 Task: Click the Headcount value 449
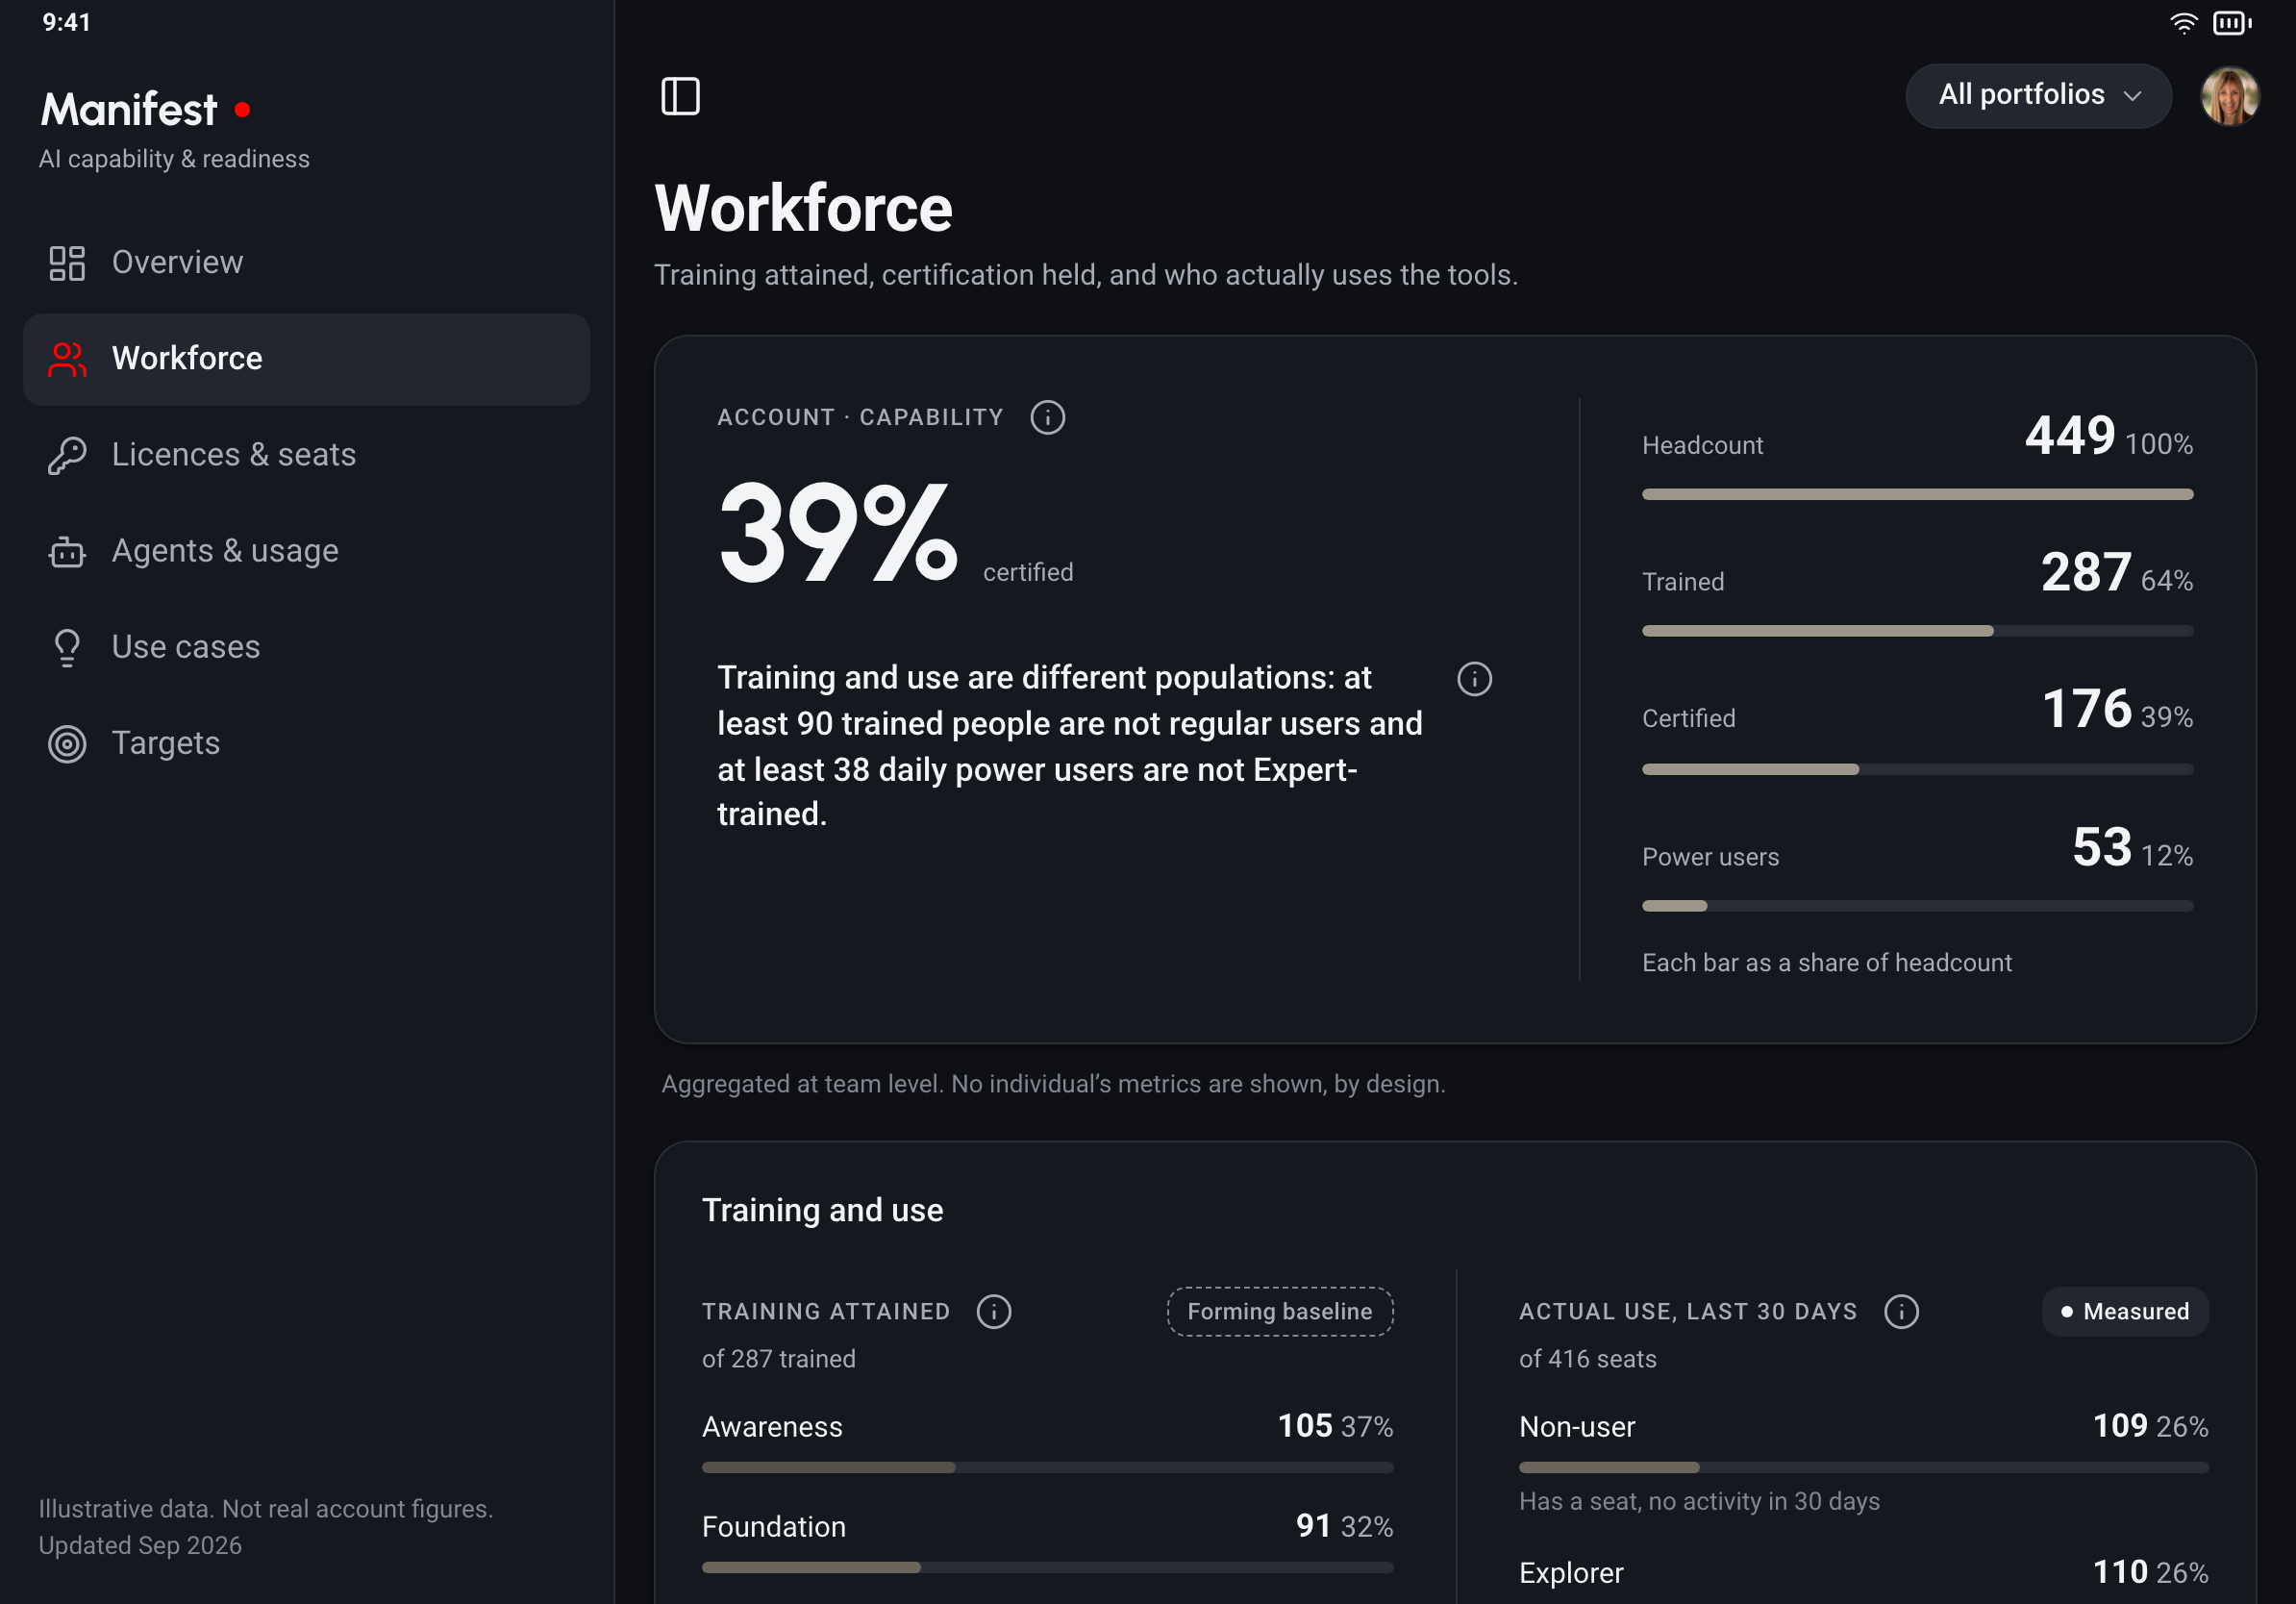[2070, 436]
